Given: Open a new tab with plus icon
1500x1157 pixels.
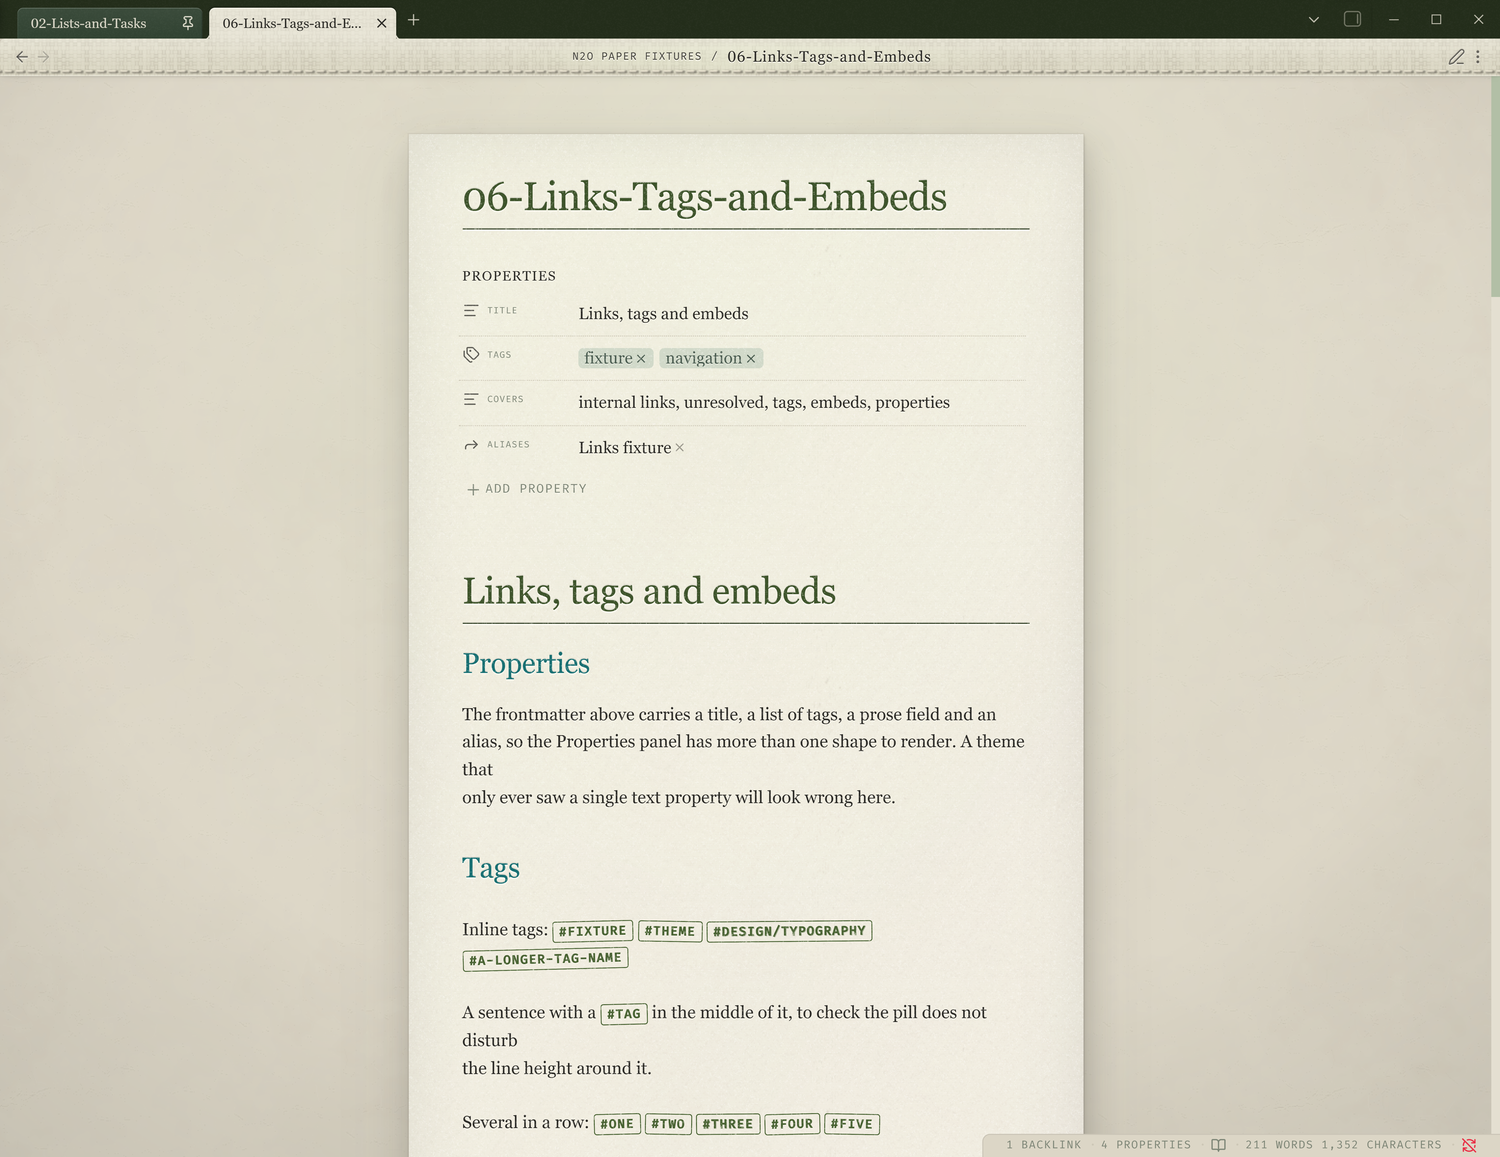Looking at the screenshot, I should point(413,20).
